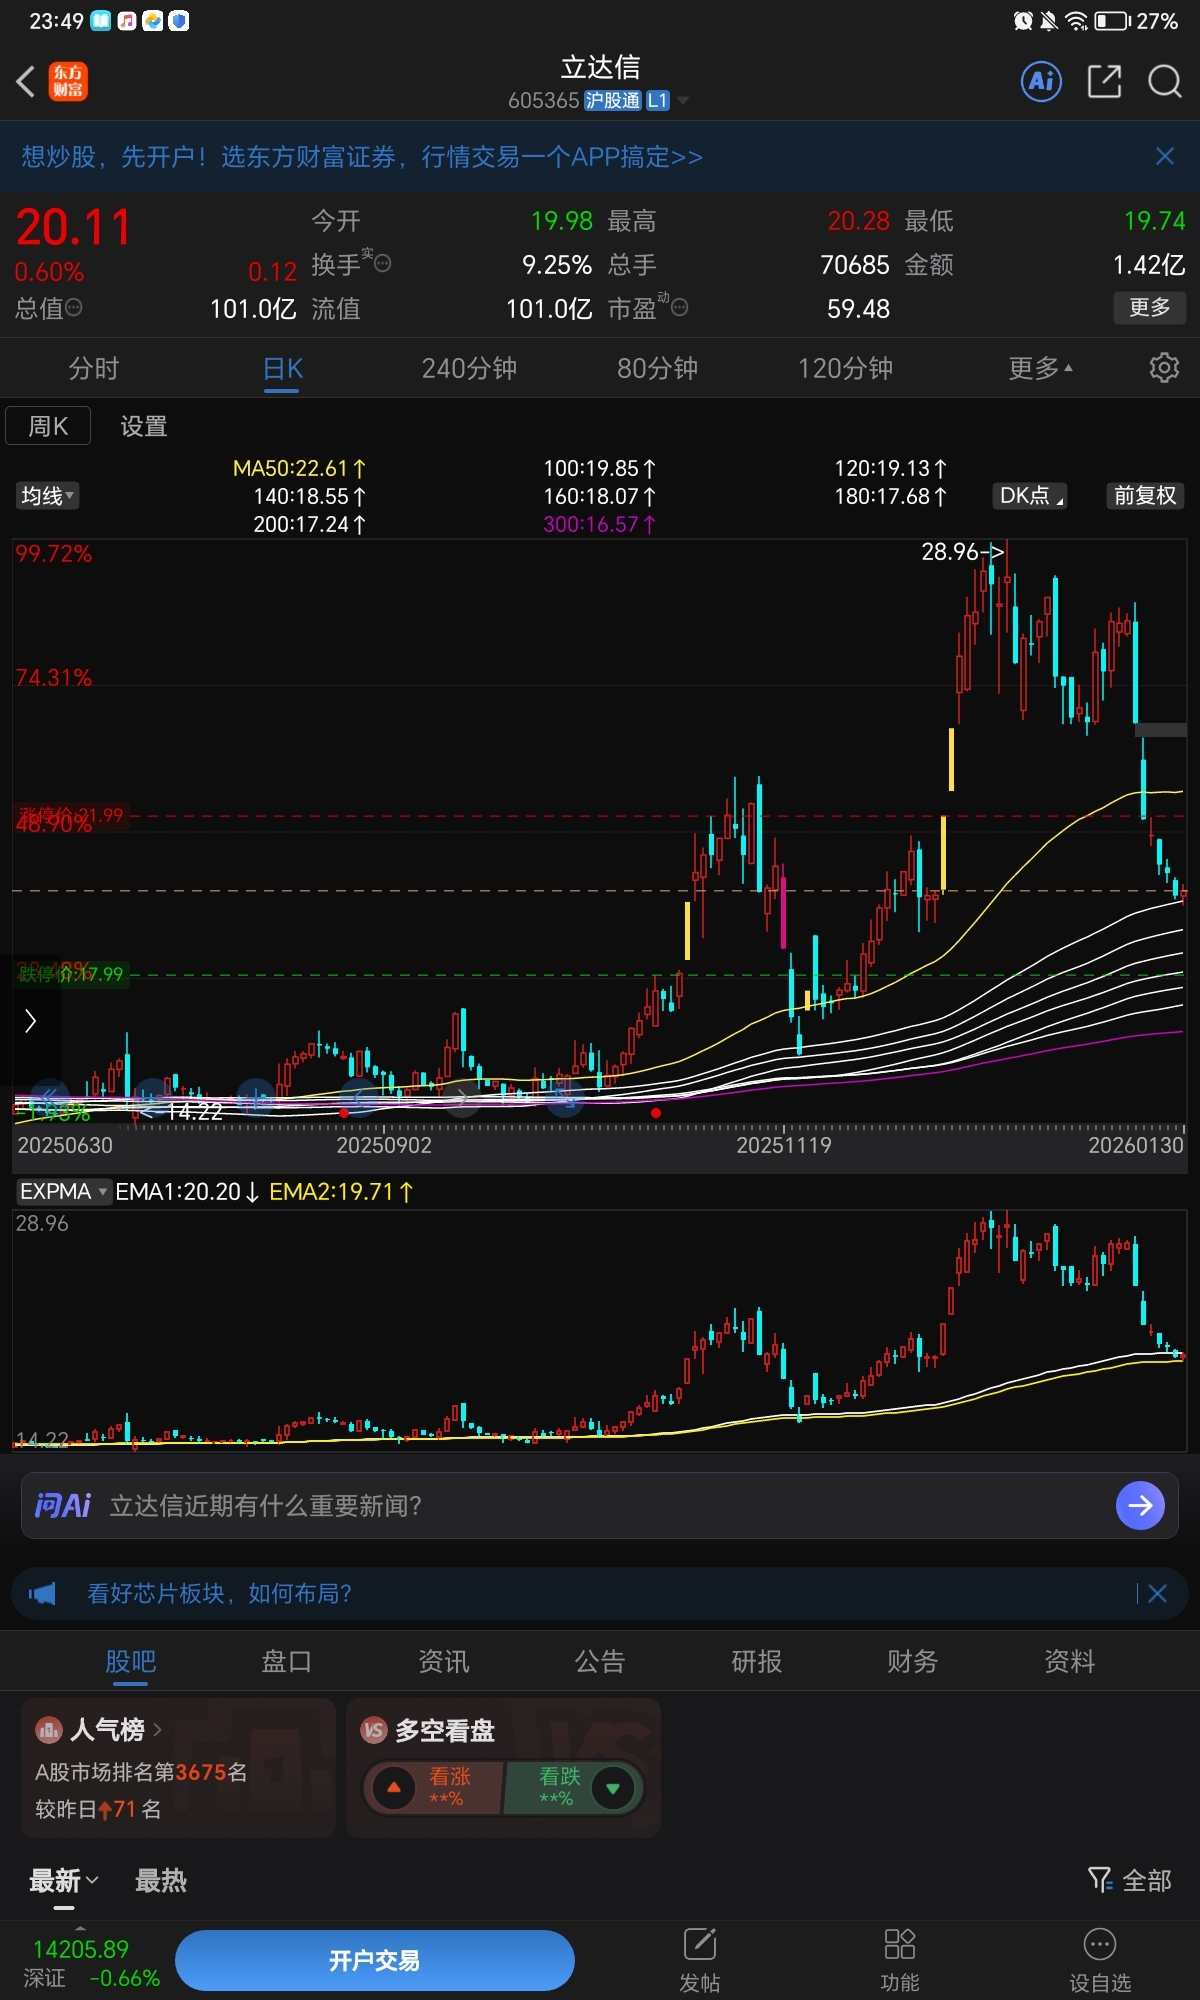Open the Eastmoney orange logo
The height and width of the screenshot is (2000, 1200).
click(68, 81)
